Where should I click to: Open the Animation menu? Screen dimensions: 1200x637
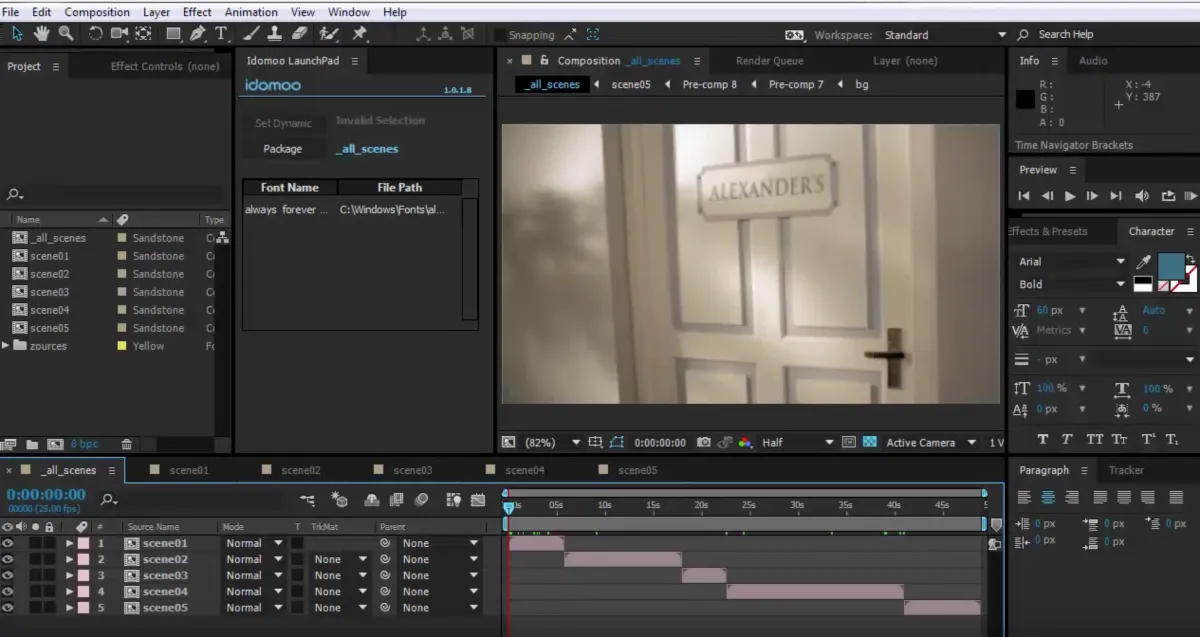pos(250,12)
